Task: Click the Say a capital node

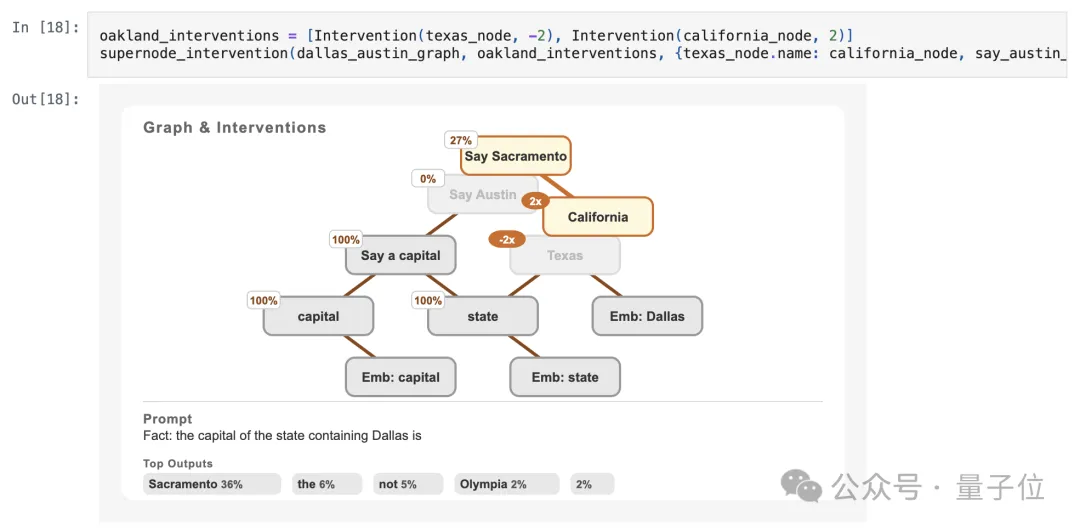Action: click(400, 255)
